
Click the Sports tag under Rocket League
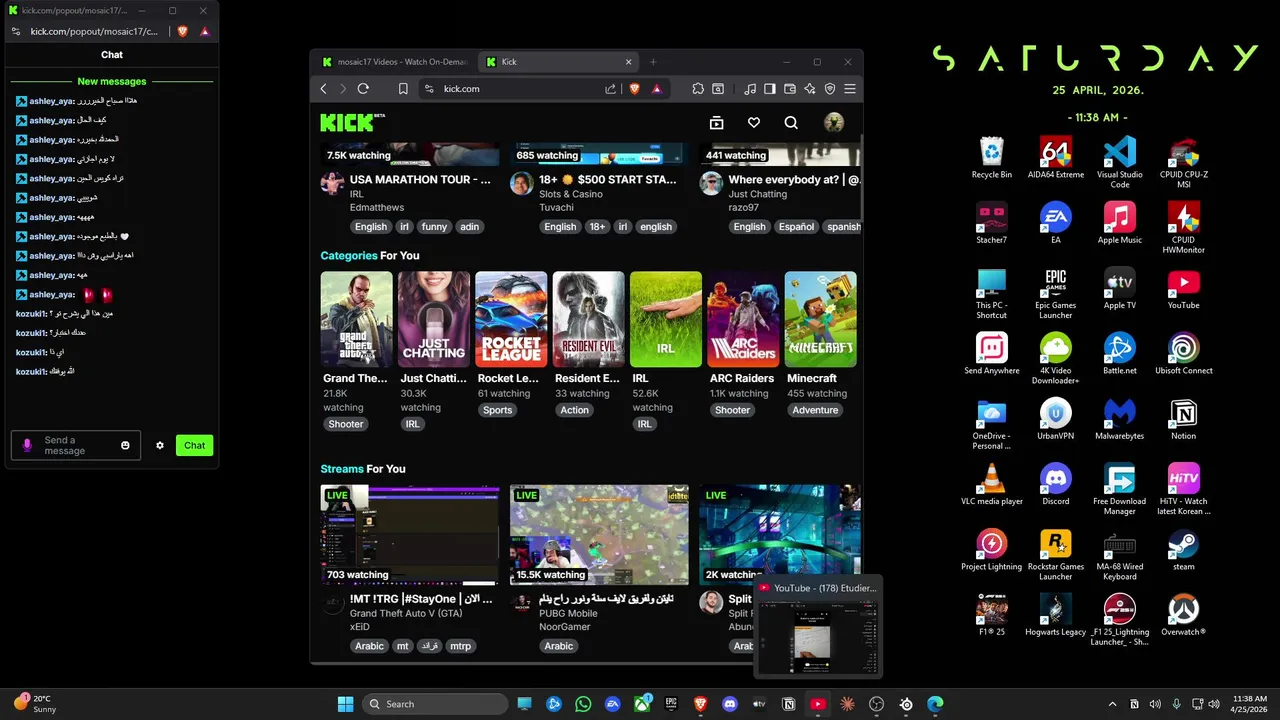click(497, 410)
